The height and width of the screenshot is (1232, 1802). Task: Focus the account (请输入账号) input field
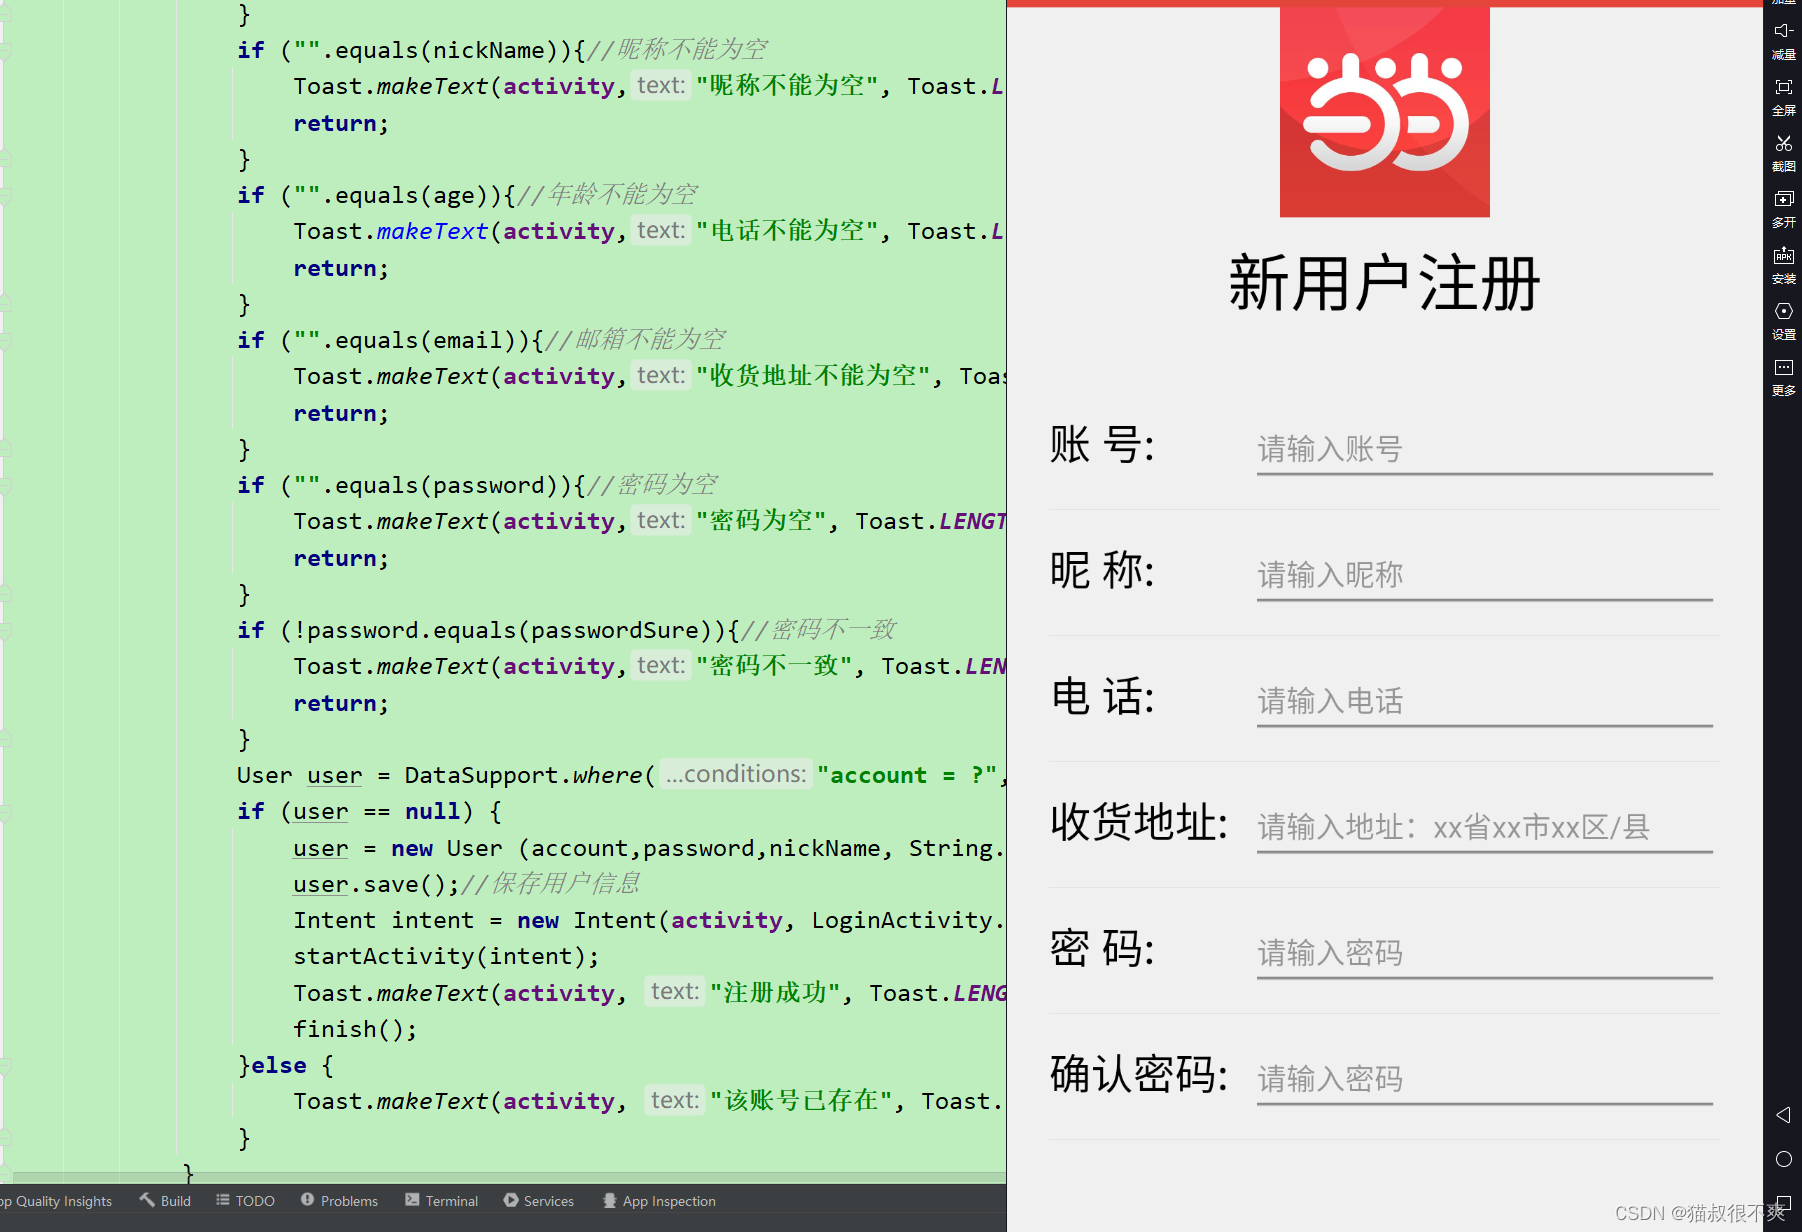1484,450
